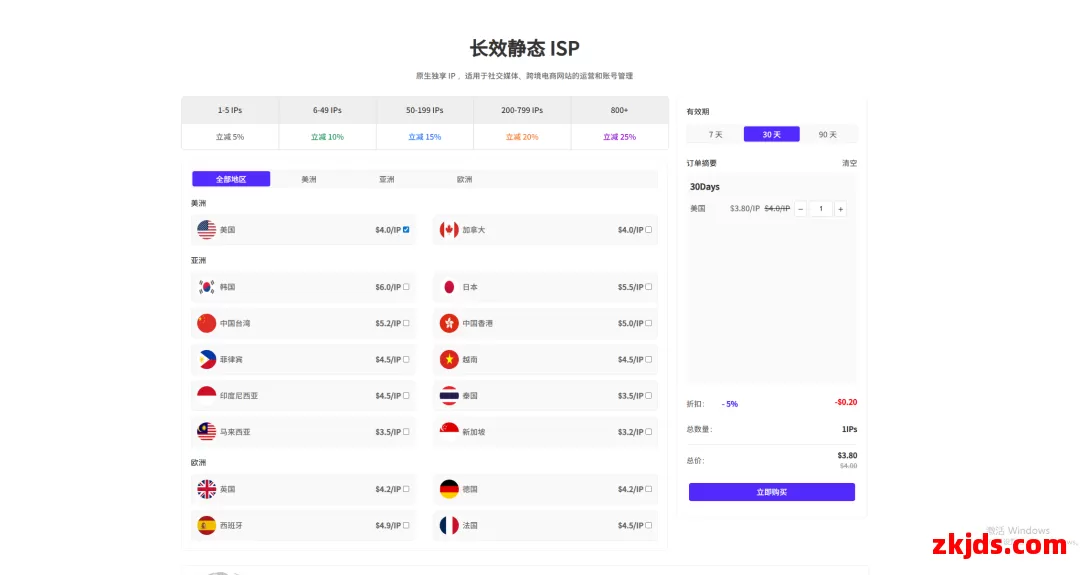Screen dimensions: 1080x575
Task: Choose the 30 天 validity period
Action: (x=771, y=134)
